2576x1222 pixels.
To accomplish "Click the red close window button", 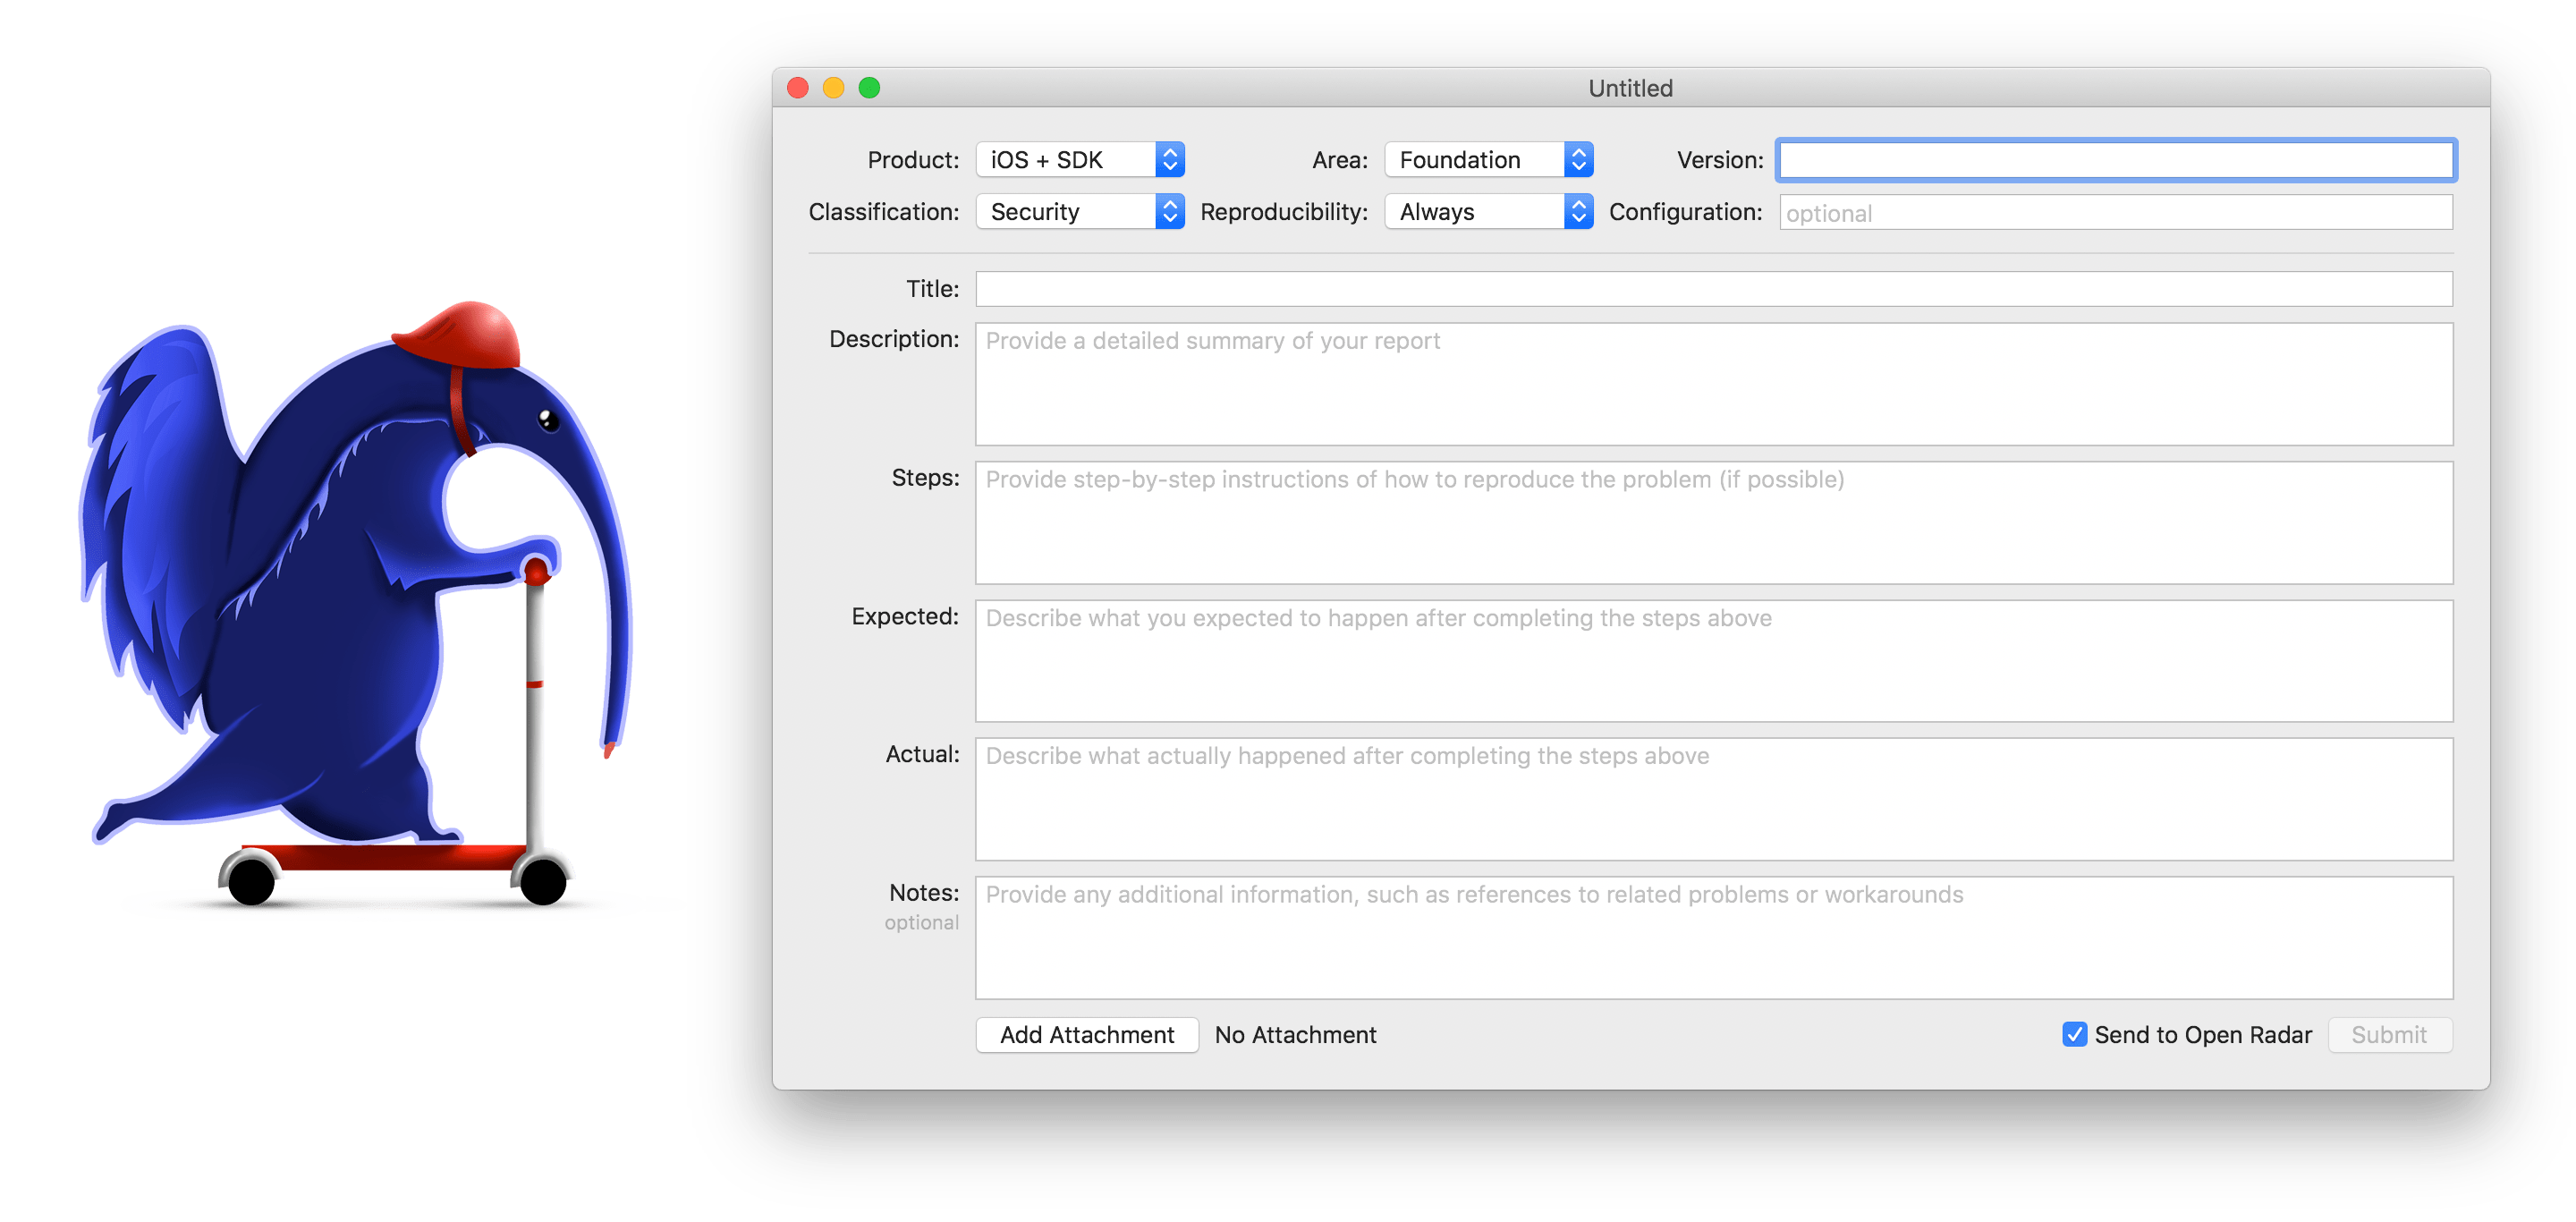I will coord(798,88).
